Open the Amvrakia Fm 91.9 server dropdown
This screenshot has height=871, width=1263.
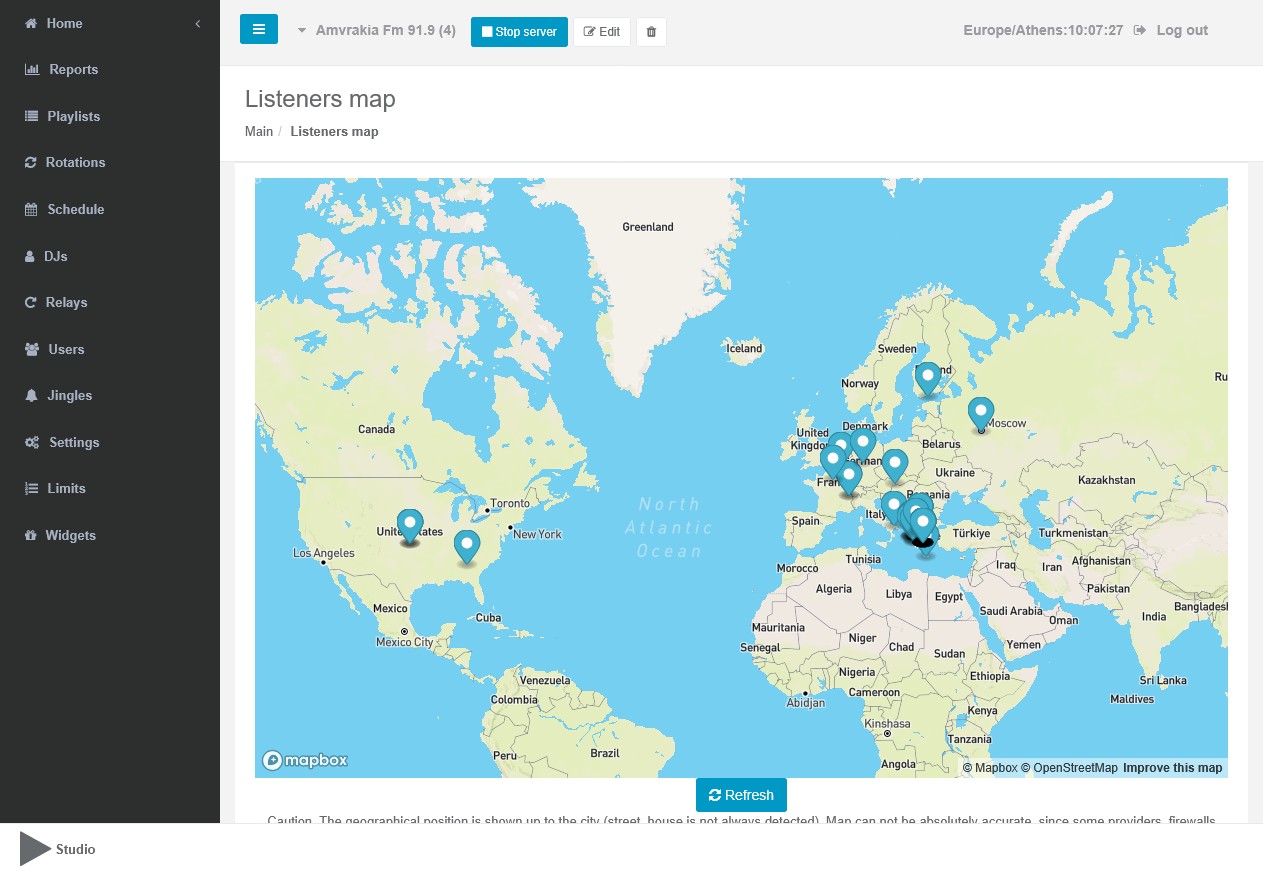tap(376, 31)
